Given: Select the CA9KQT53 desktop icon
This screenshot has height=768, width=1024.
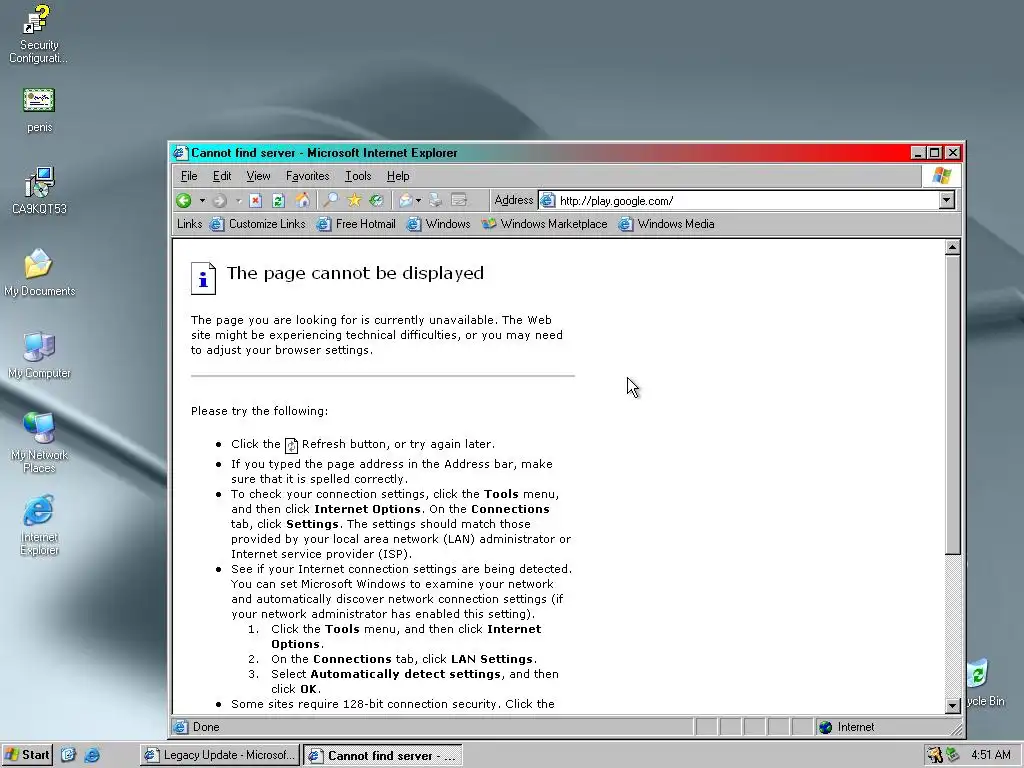Looking at the screenshot, I should coord(39,191).
